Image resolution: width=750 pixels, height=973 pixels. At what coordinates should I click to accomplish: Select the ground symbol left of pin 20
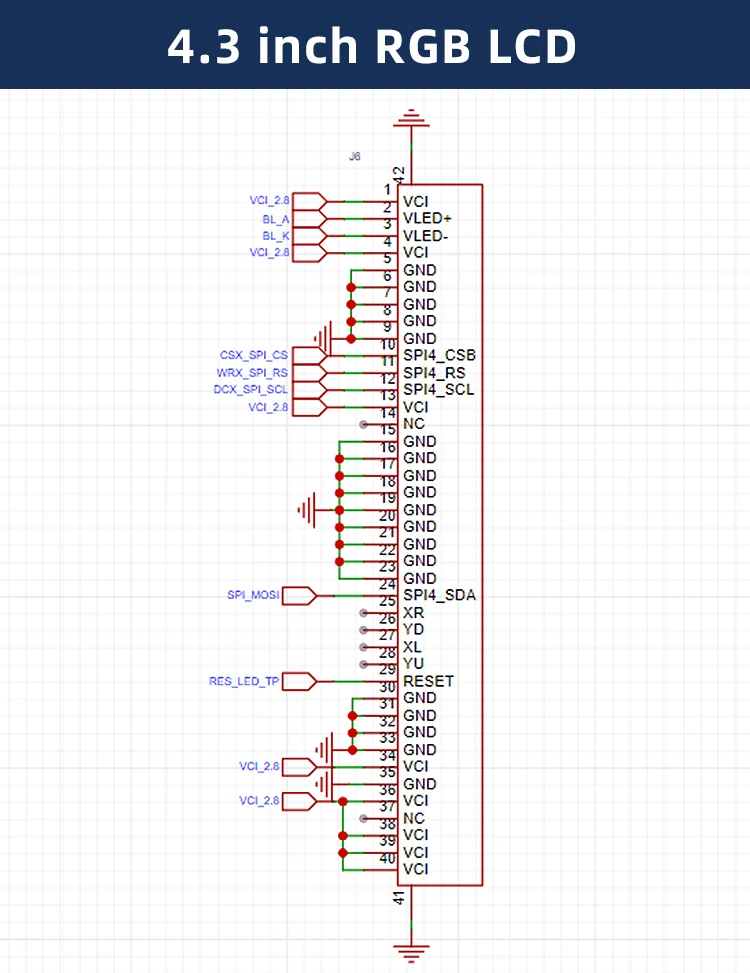point(307,510)
